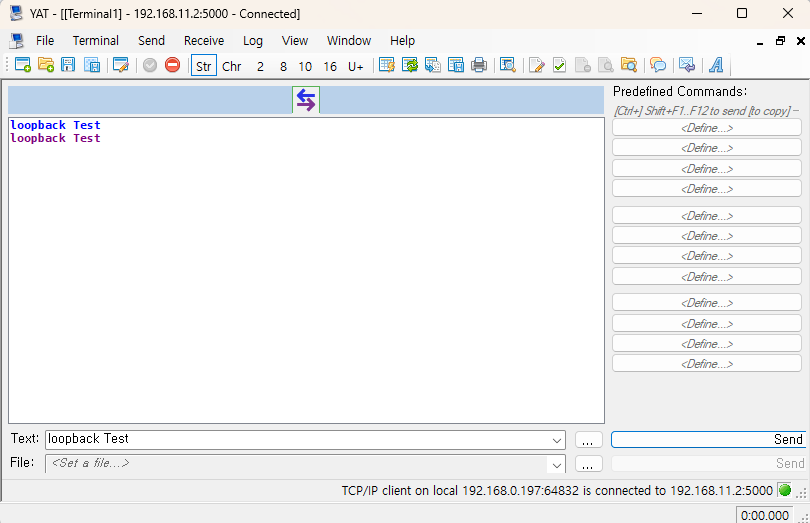Click the TCP/IP client connection status text
Image resolution: width=810 pixels, height=523 pixels.
click(x=557, y=490)
